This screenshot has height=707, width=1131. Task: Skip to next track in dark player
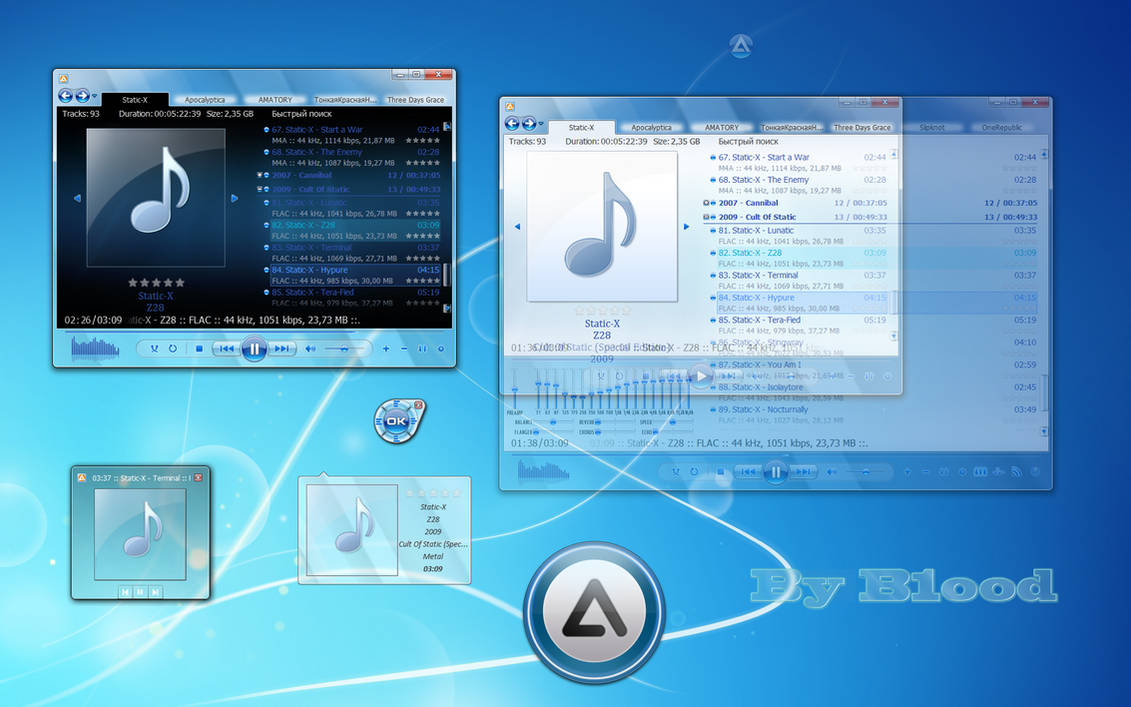click(282, 348)
